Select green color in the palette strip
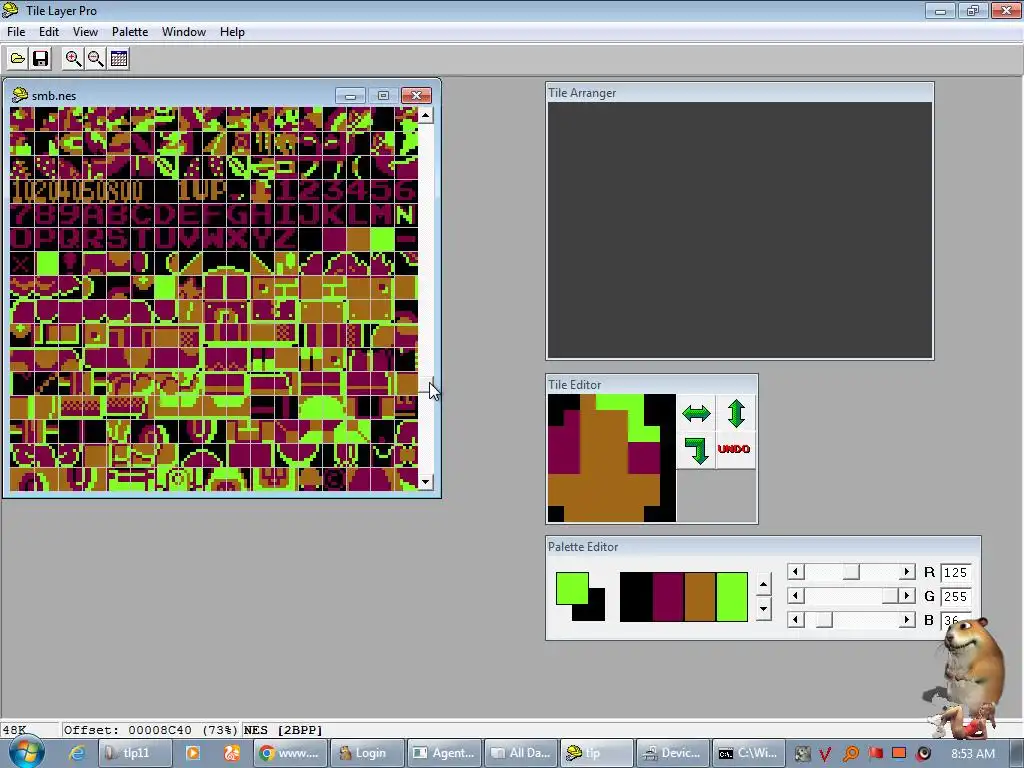This screenshot has height=768, width=1024. [731, 597]
